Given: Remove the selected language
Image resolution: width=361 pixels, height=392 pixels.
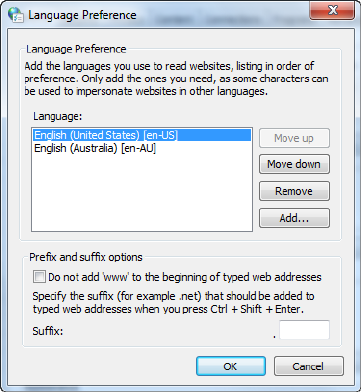Looking at the screenshot, I should coord(294,191).
